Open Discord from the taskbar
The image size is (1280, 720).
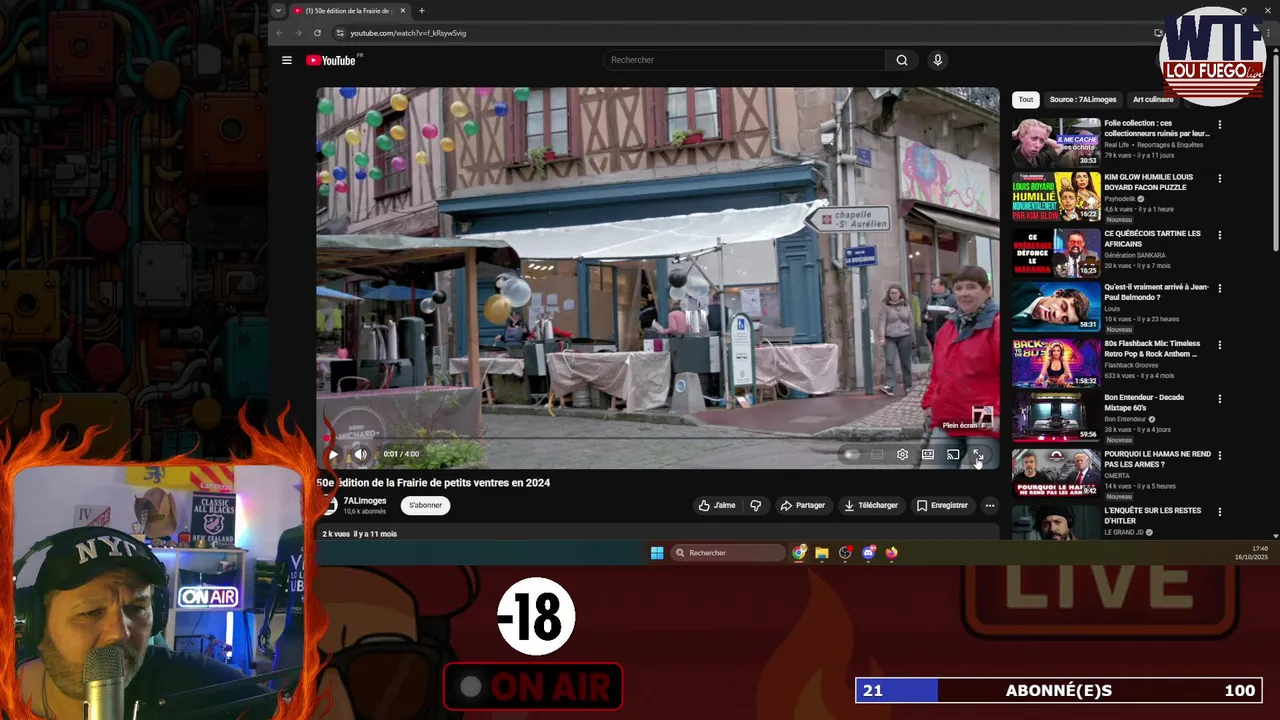[868, 553]
